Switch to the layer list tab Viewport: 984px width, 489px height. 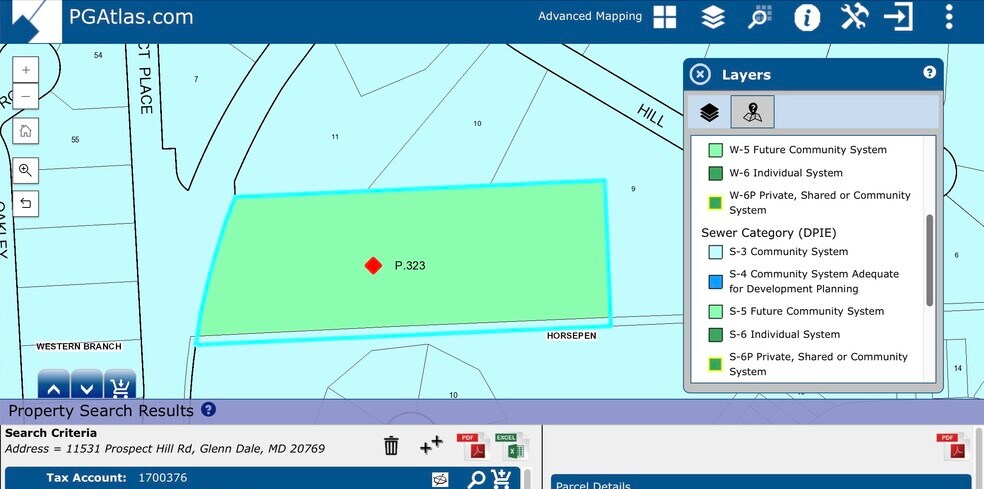tap(709, 112)
